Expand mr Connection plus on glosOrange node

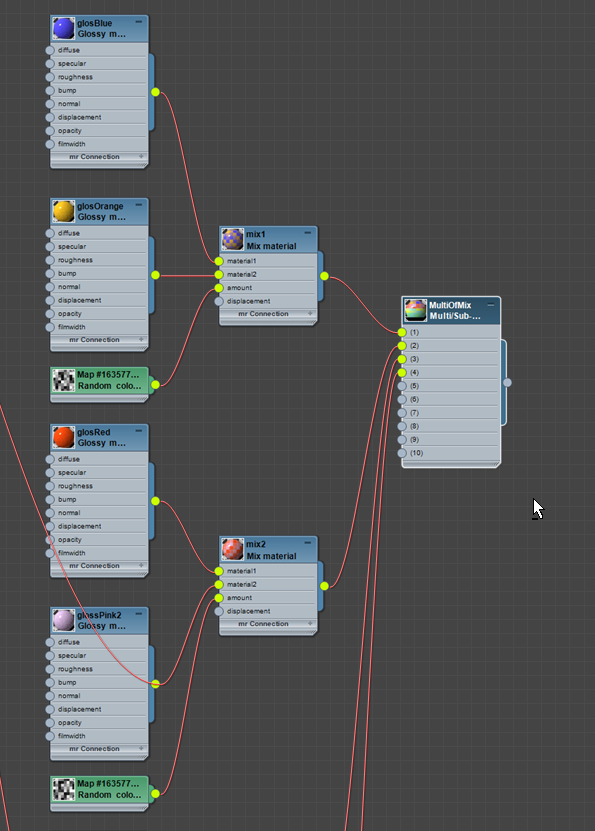tap(141, 339)
